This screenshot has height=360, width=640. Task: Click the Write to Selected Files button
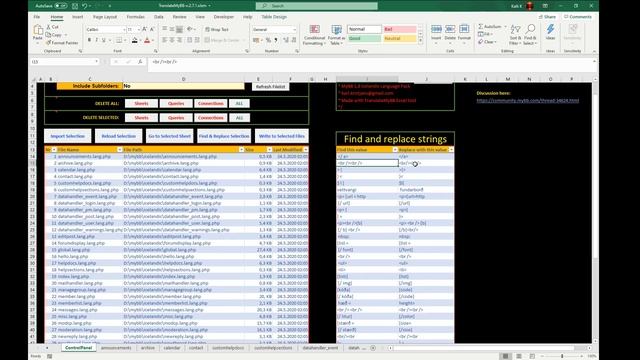[282, 136]
